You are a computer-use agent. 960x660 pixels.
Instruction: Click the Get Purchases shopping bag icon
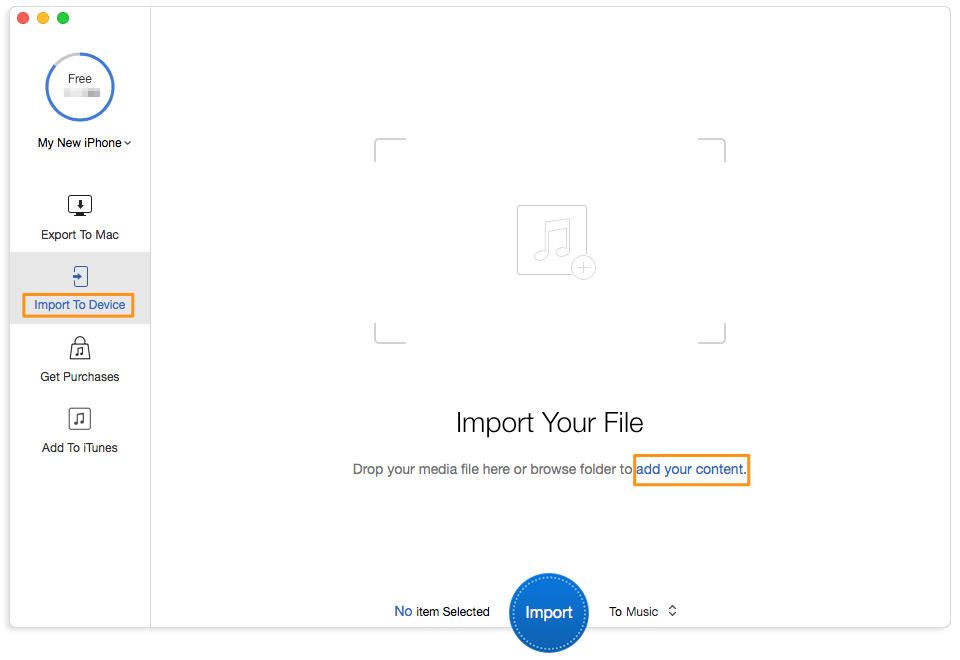click(x=80, y=348)
